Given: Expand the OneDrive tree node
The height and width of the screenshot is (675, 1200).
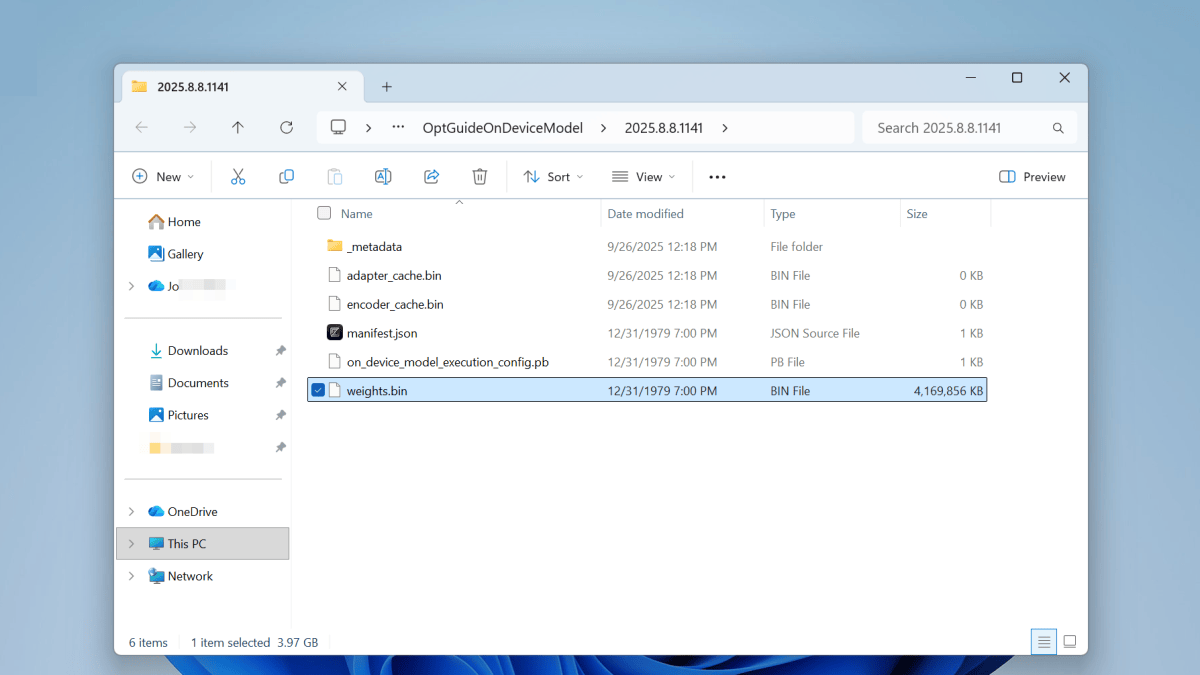Looking at the screenshot, I should click(x=131, y=512).
